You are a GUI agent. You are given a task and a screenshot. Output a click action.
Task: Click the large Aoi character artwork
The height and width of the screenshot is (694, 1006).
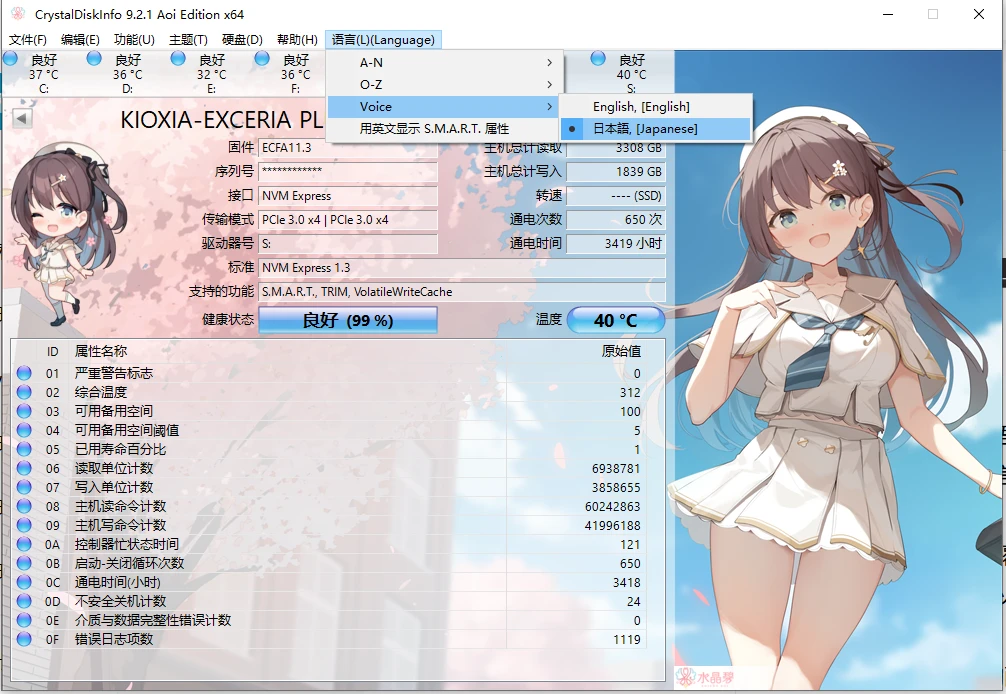pyautogui.click(x=837, y=369)
